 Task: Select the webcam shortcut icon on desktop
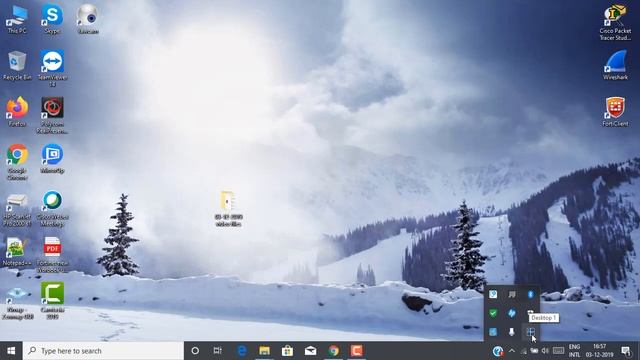(x=87, y=19)
